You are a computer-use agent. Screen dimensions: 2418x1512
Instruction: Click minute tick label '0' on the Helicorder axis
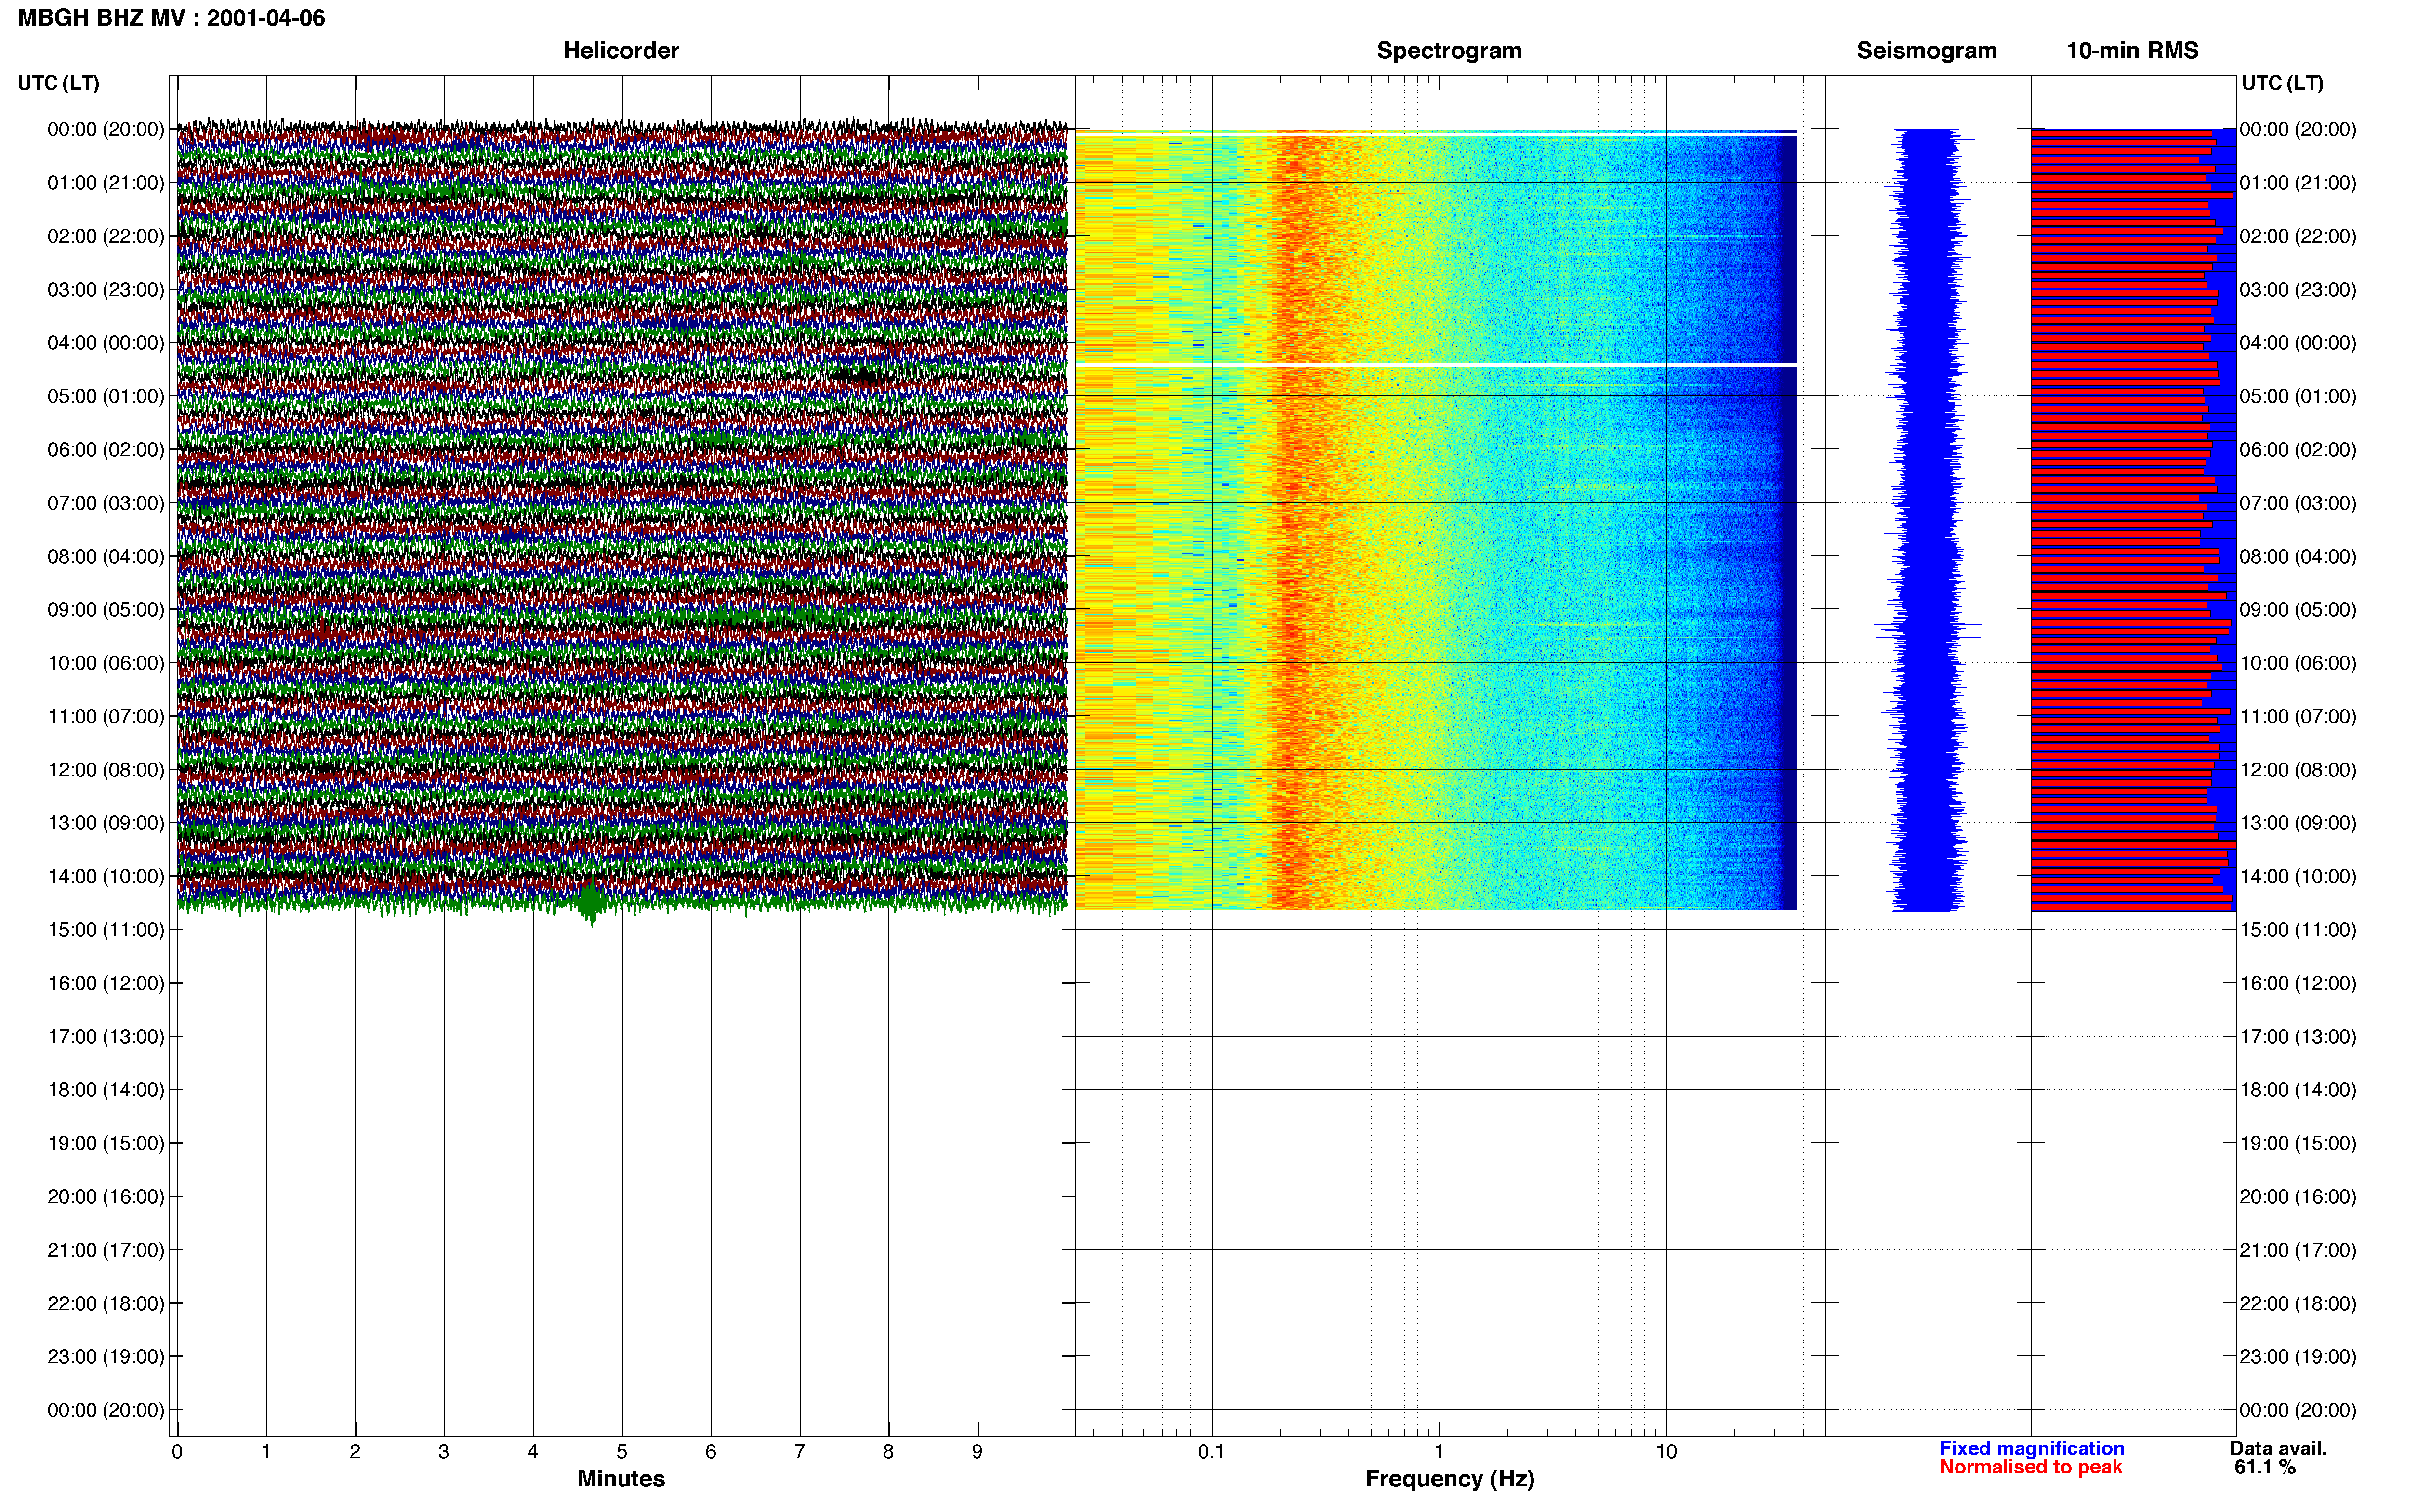(x=177, y=1451)
